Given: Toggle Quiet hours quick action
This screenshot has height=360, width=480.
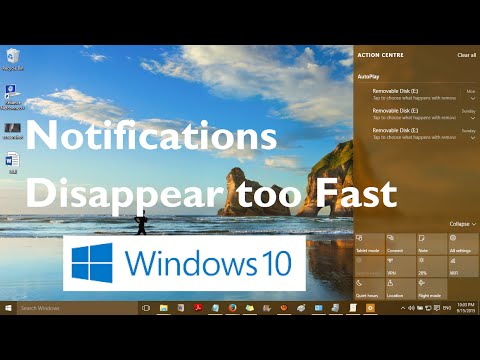Looking at the screenshot, I should coord(369,289).
